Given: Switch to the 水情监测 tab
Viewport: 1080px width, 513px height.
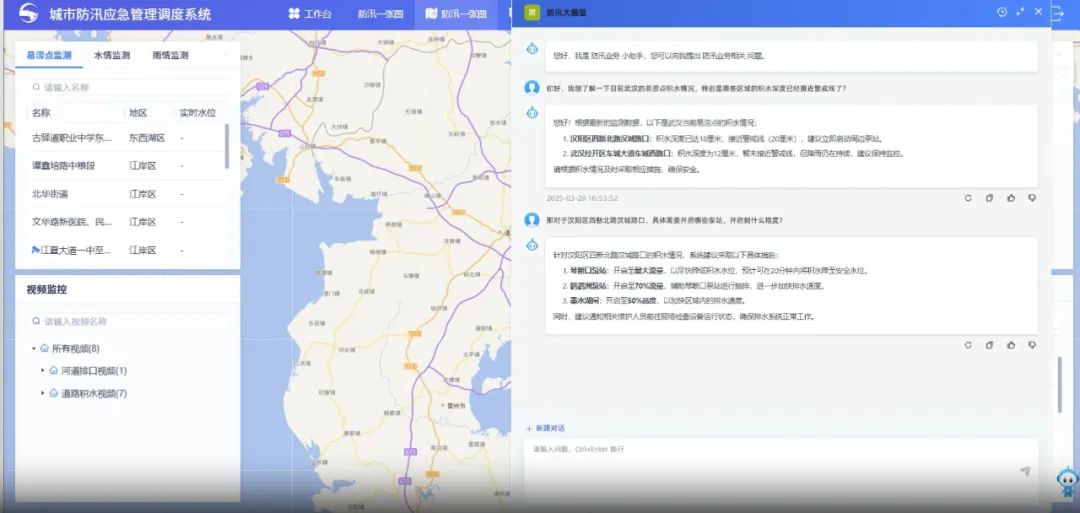Looking at the screenshot, I should pyautogui.click(x=112, y=56).
